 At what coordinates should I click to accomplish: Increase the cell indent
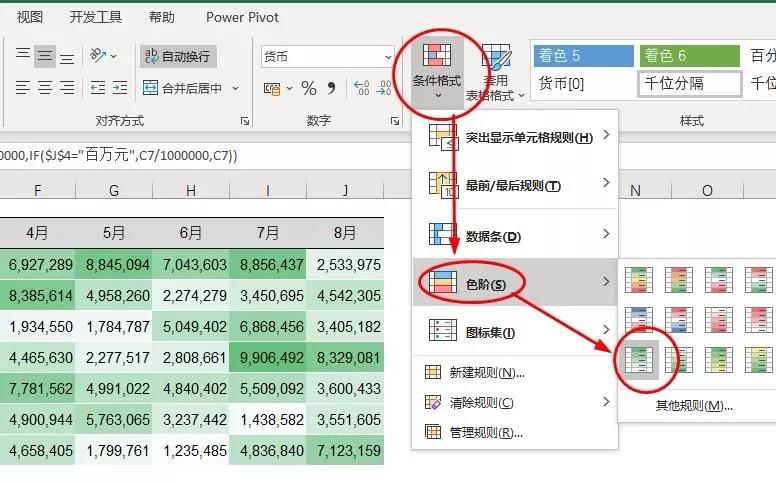point(120,88)
